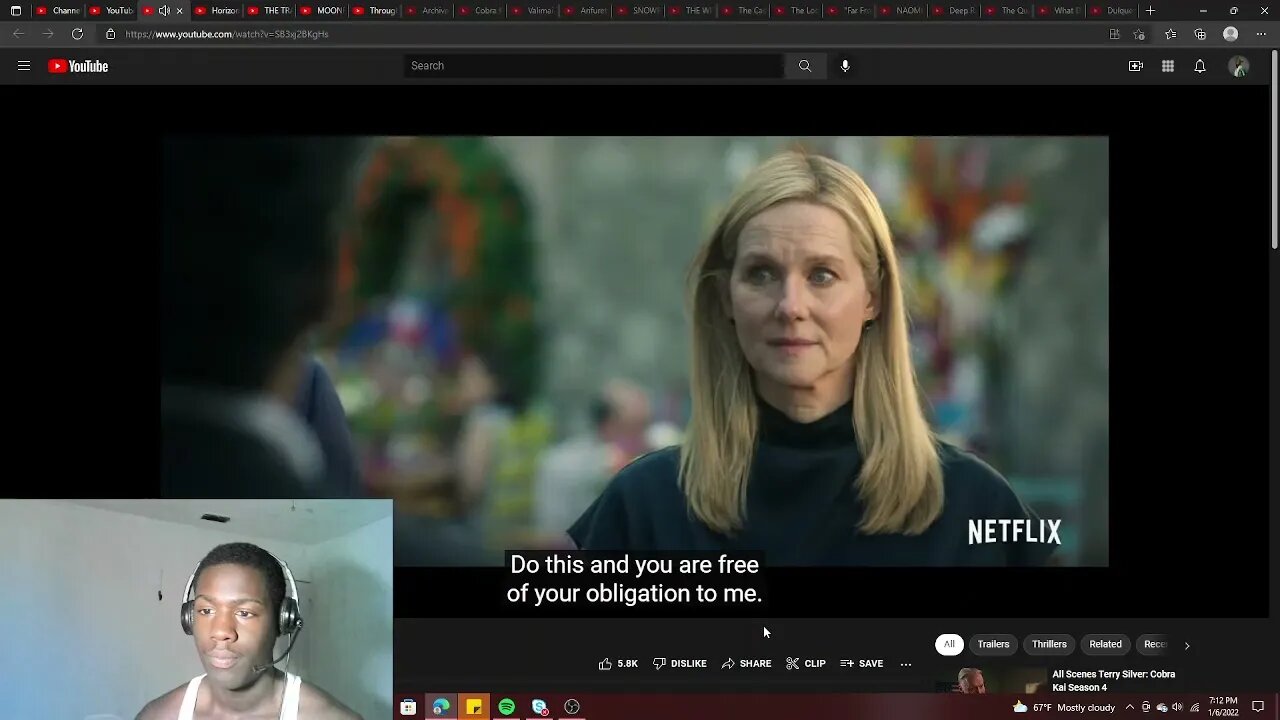Click the browser address bar URL
Image resolution: width=1280 pixels, height=720 pixels.
coord(227,34)
